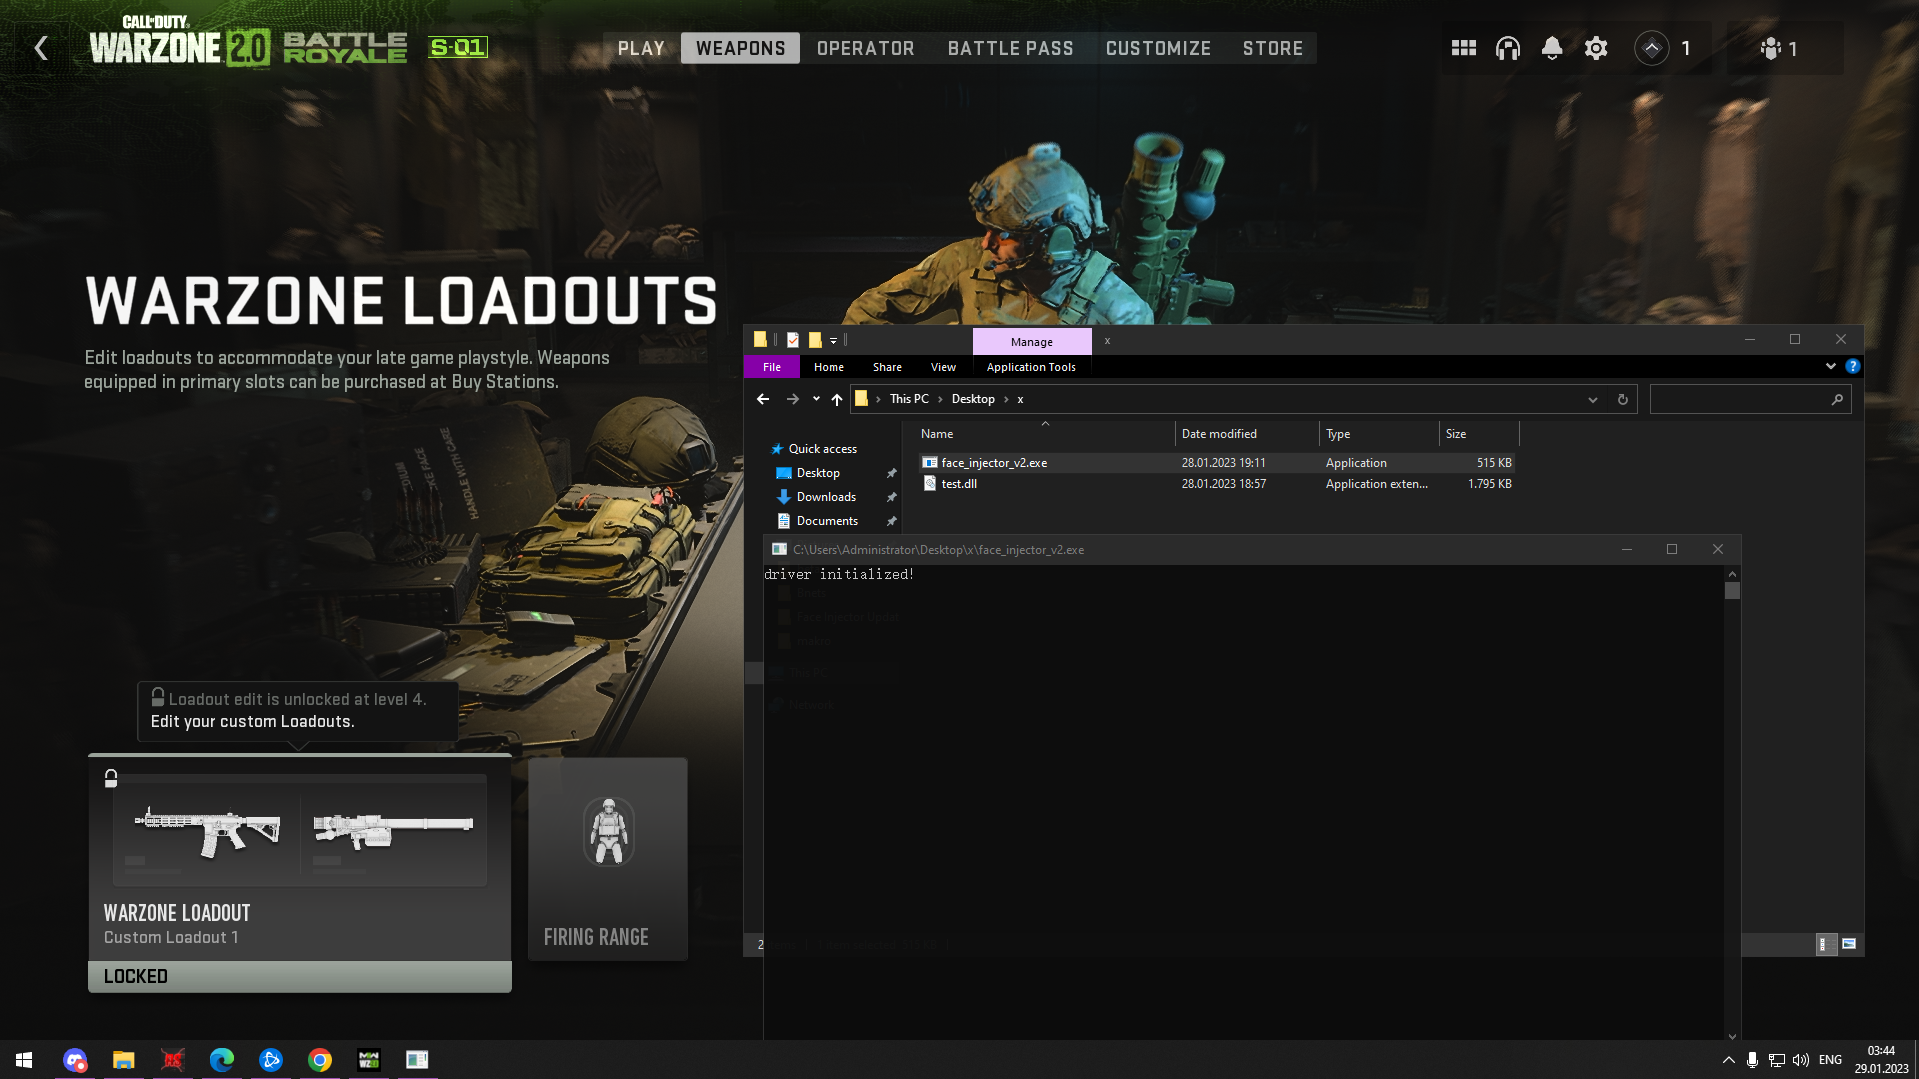Screen dimensions: 1919x1079
Task: Open the BATTLE PASS tab
Action: click(1010, 48)
